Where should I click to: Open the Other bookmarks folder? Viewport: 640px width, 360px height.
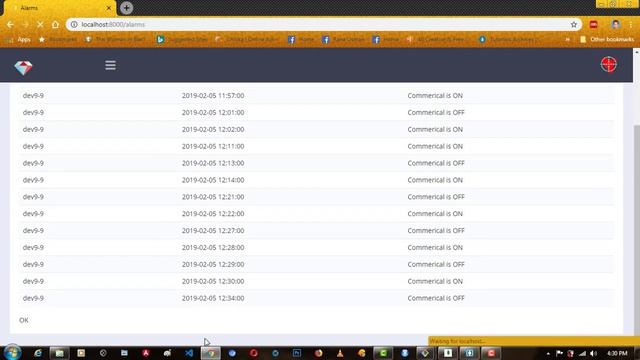(x=607, y=40)
